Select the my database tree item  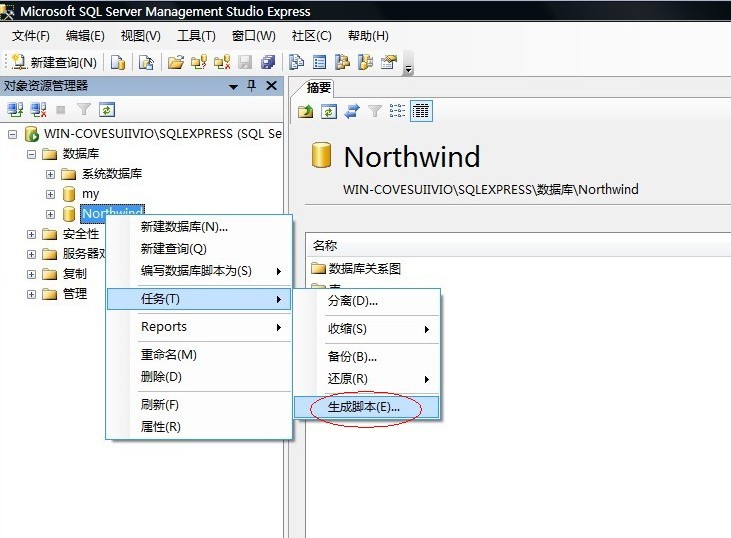click(x=90, y=194)
